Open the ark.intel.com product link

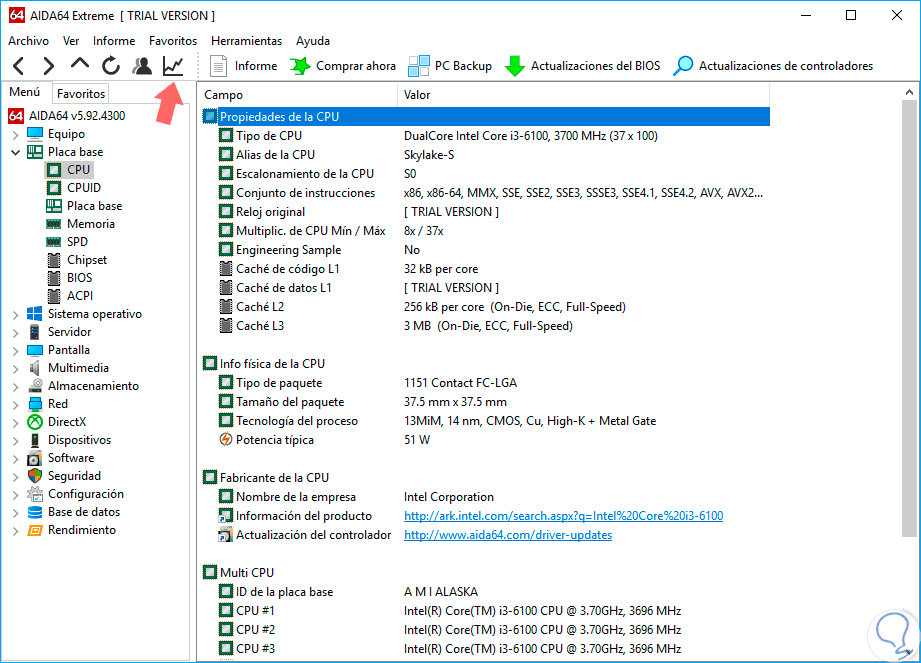click(563, 516)
